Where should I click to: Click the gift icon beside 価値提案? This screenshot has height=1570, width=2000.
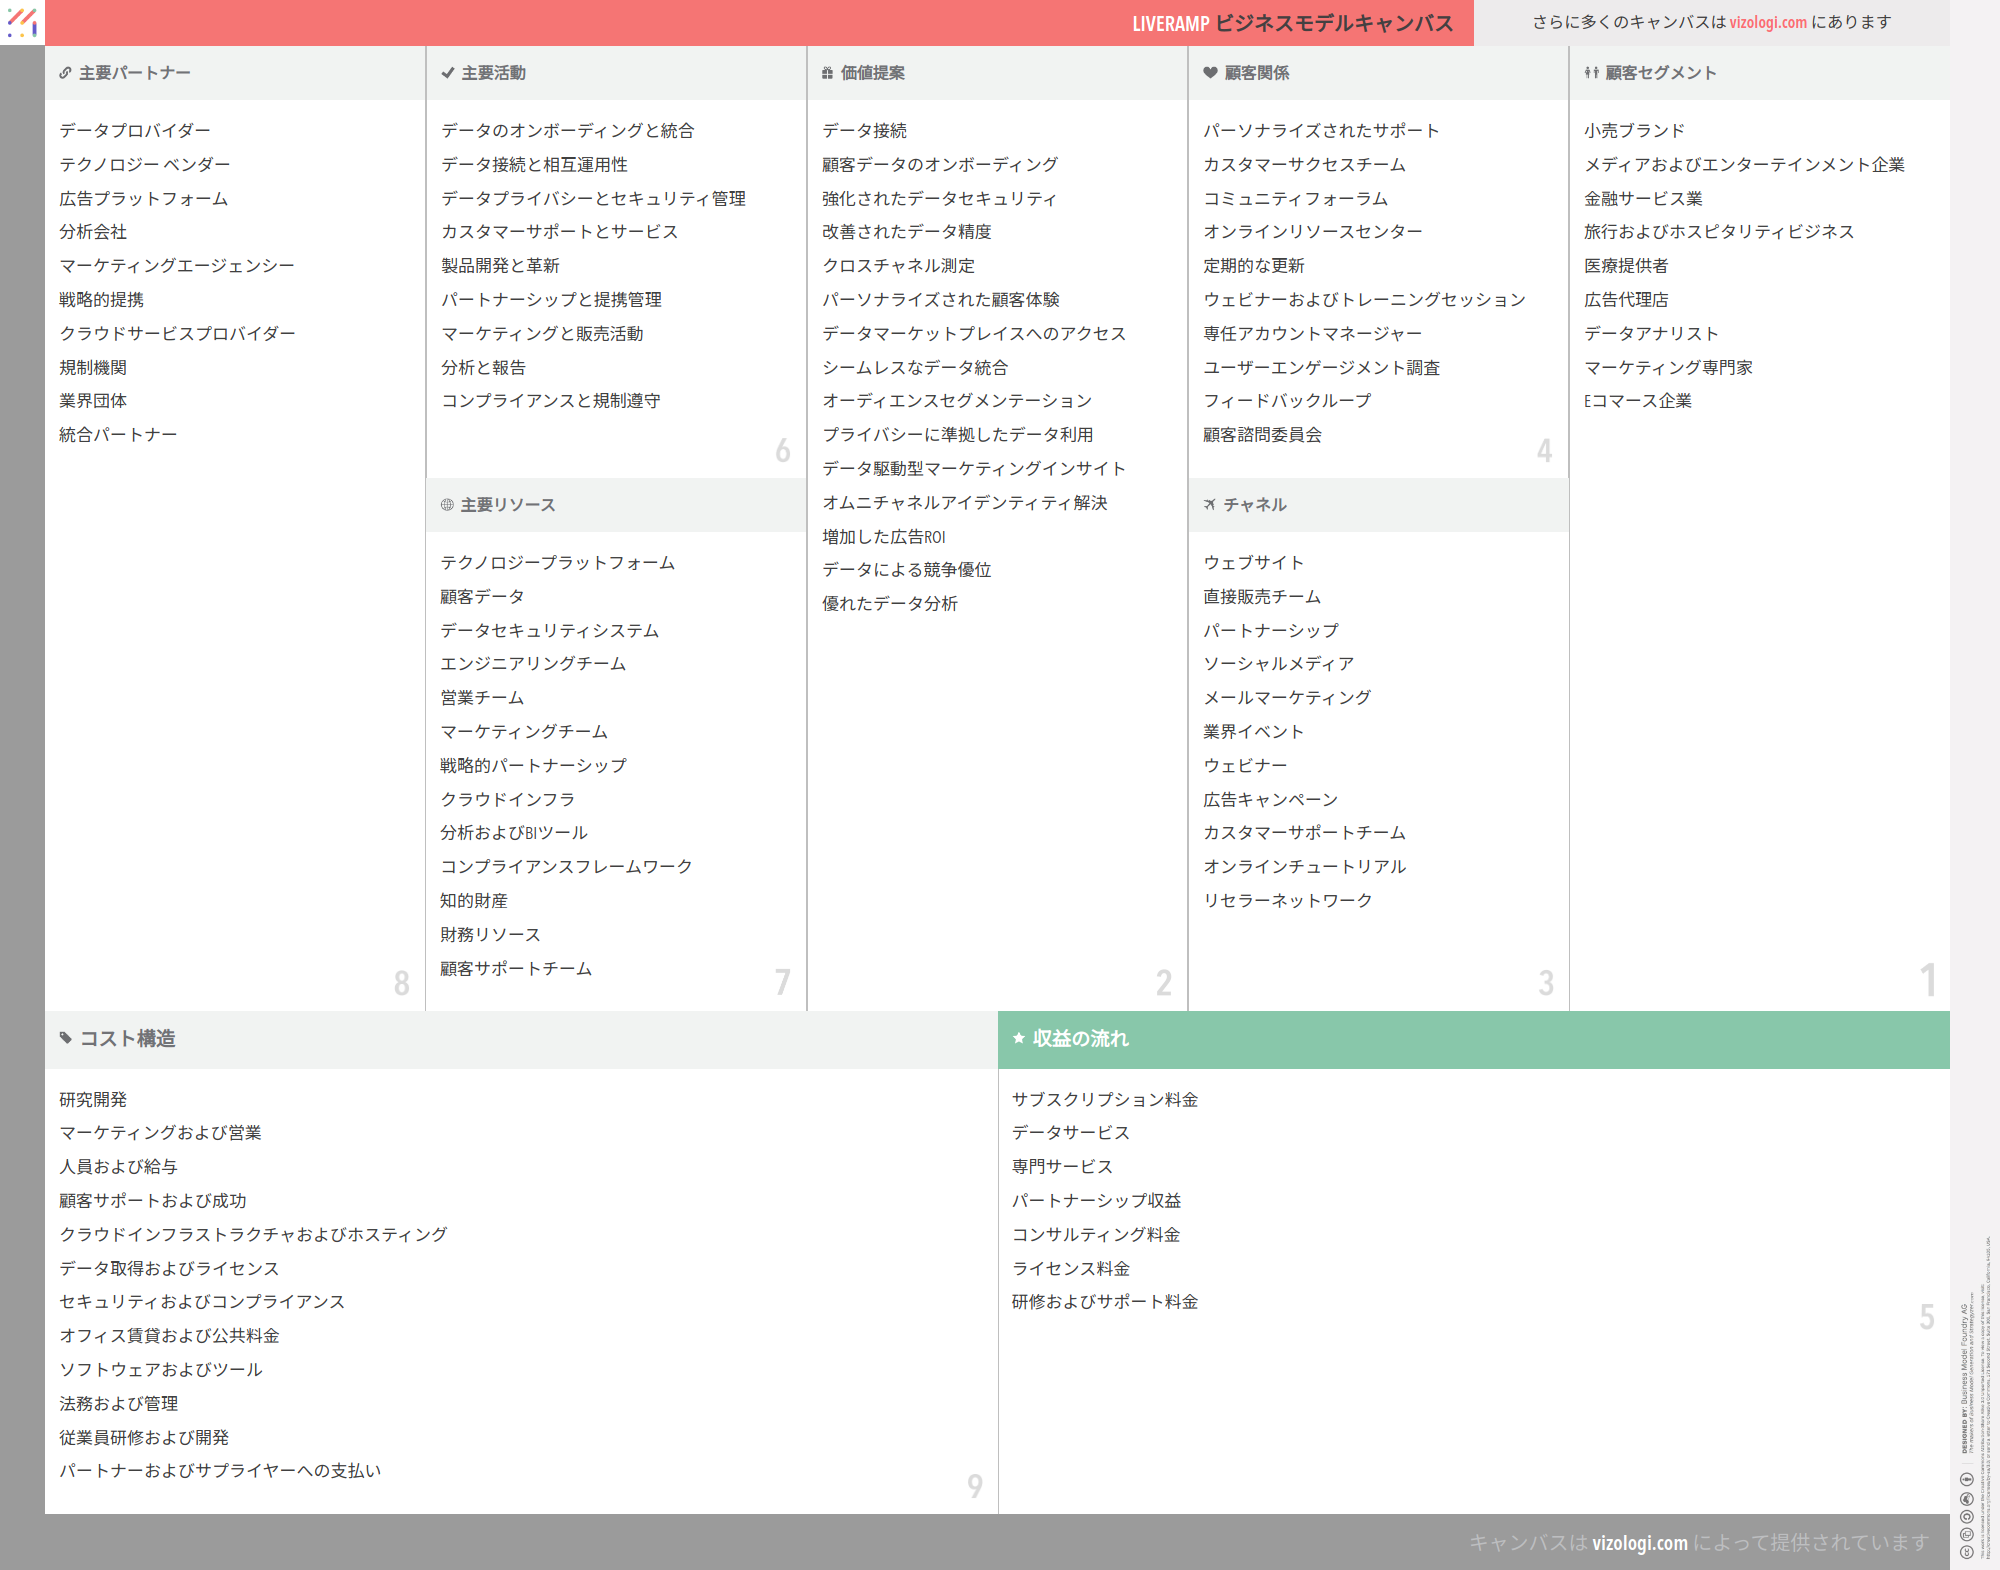(x=827, y=73)
